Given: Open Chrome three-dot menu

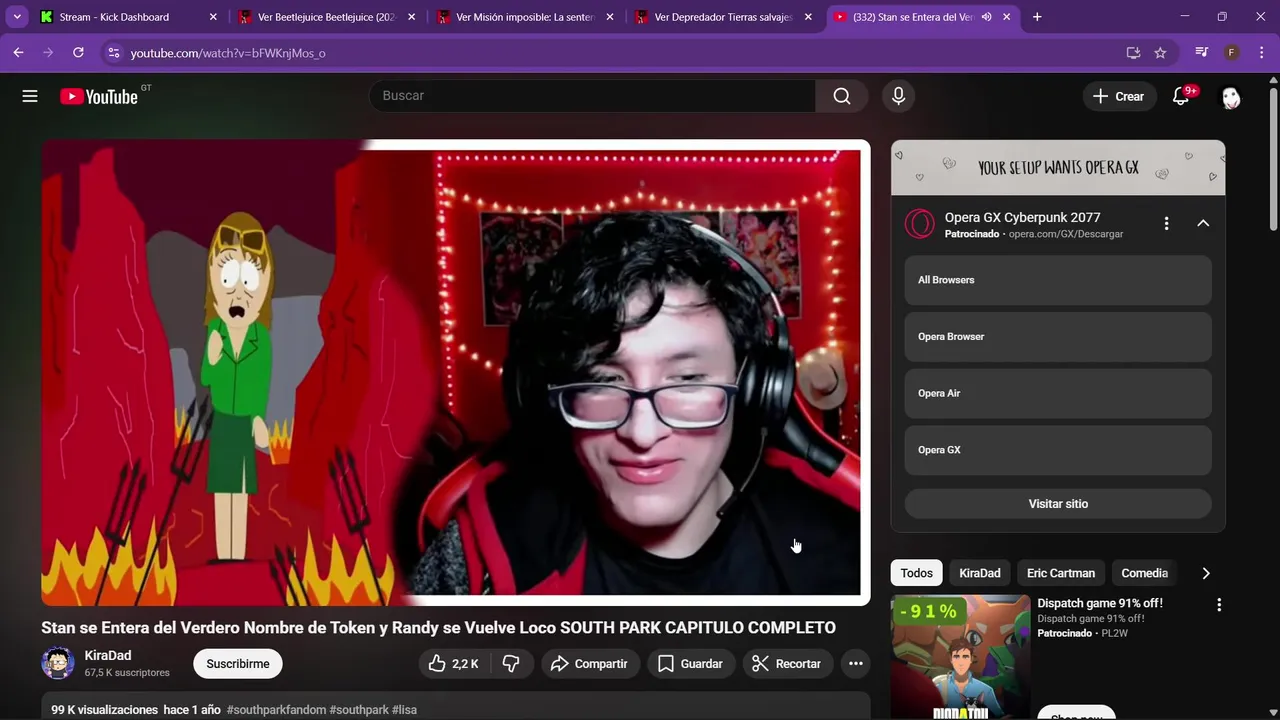Looking at the screenshot, I should [x=1262, y=52].
